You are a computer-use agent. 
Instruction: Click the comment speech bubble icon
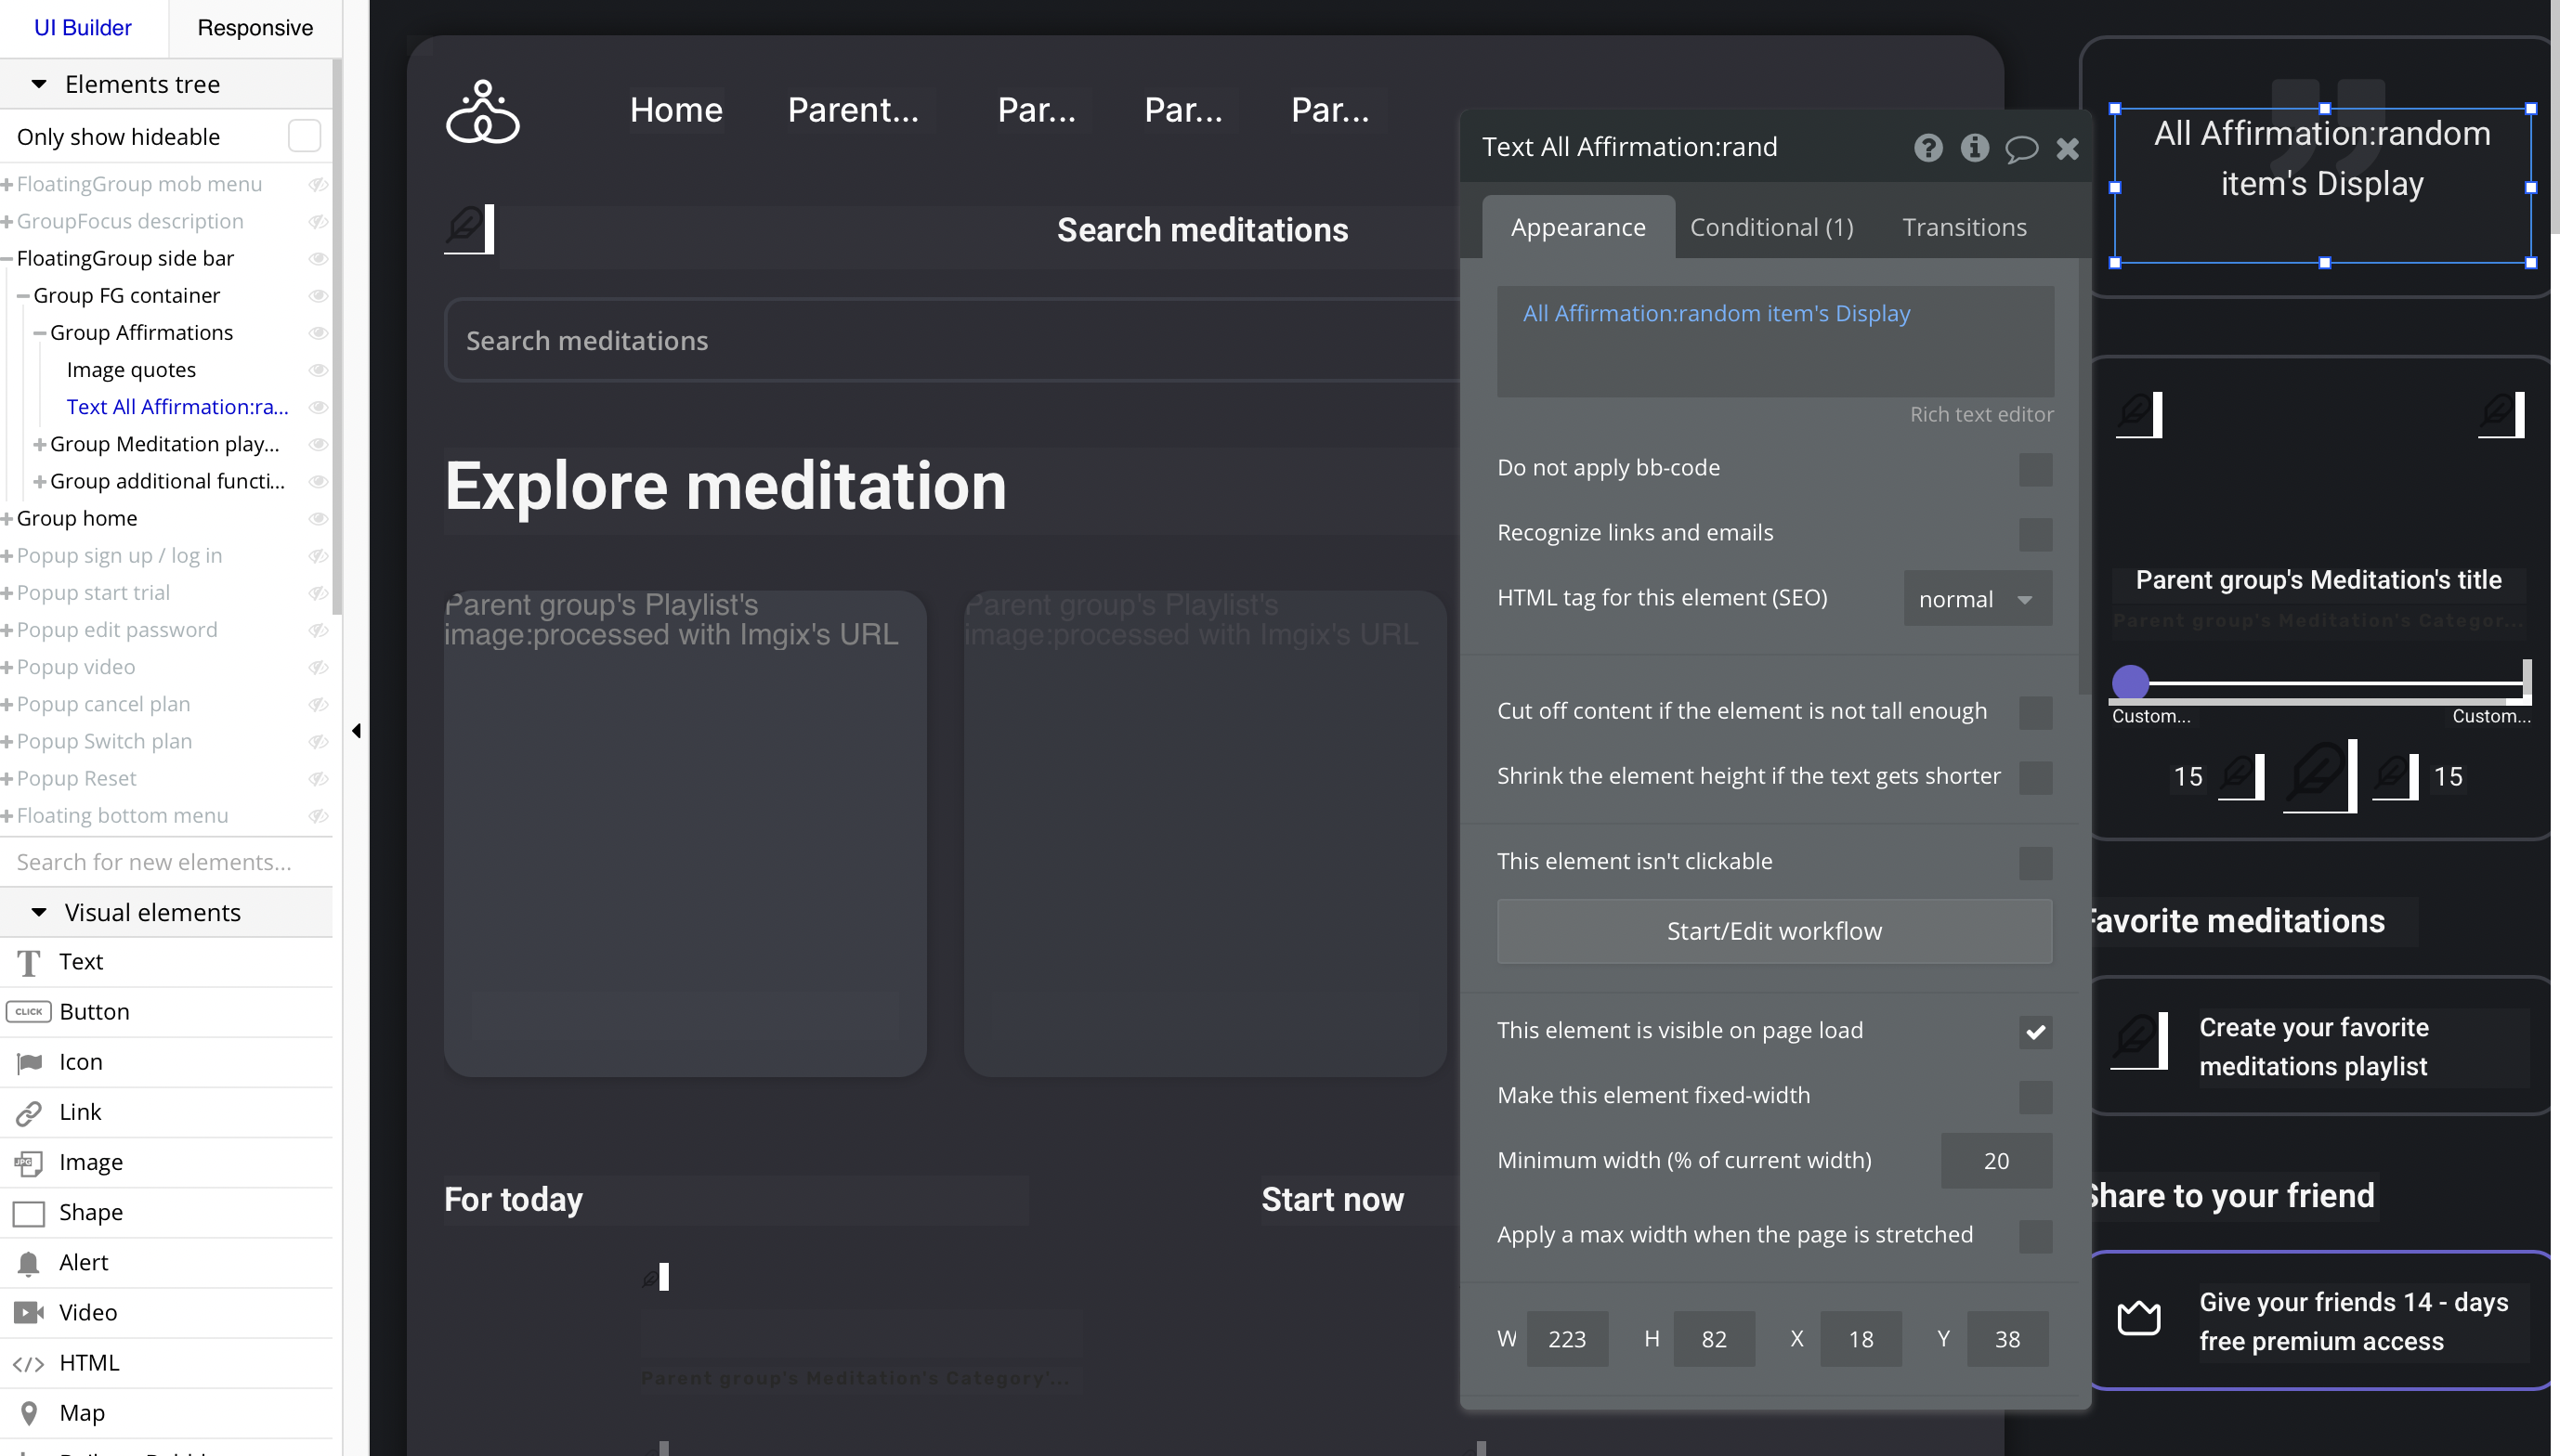tap(2021, 149)
